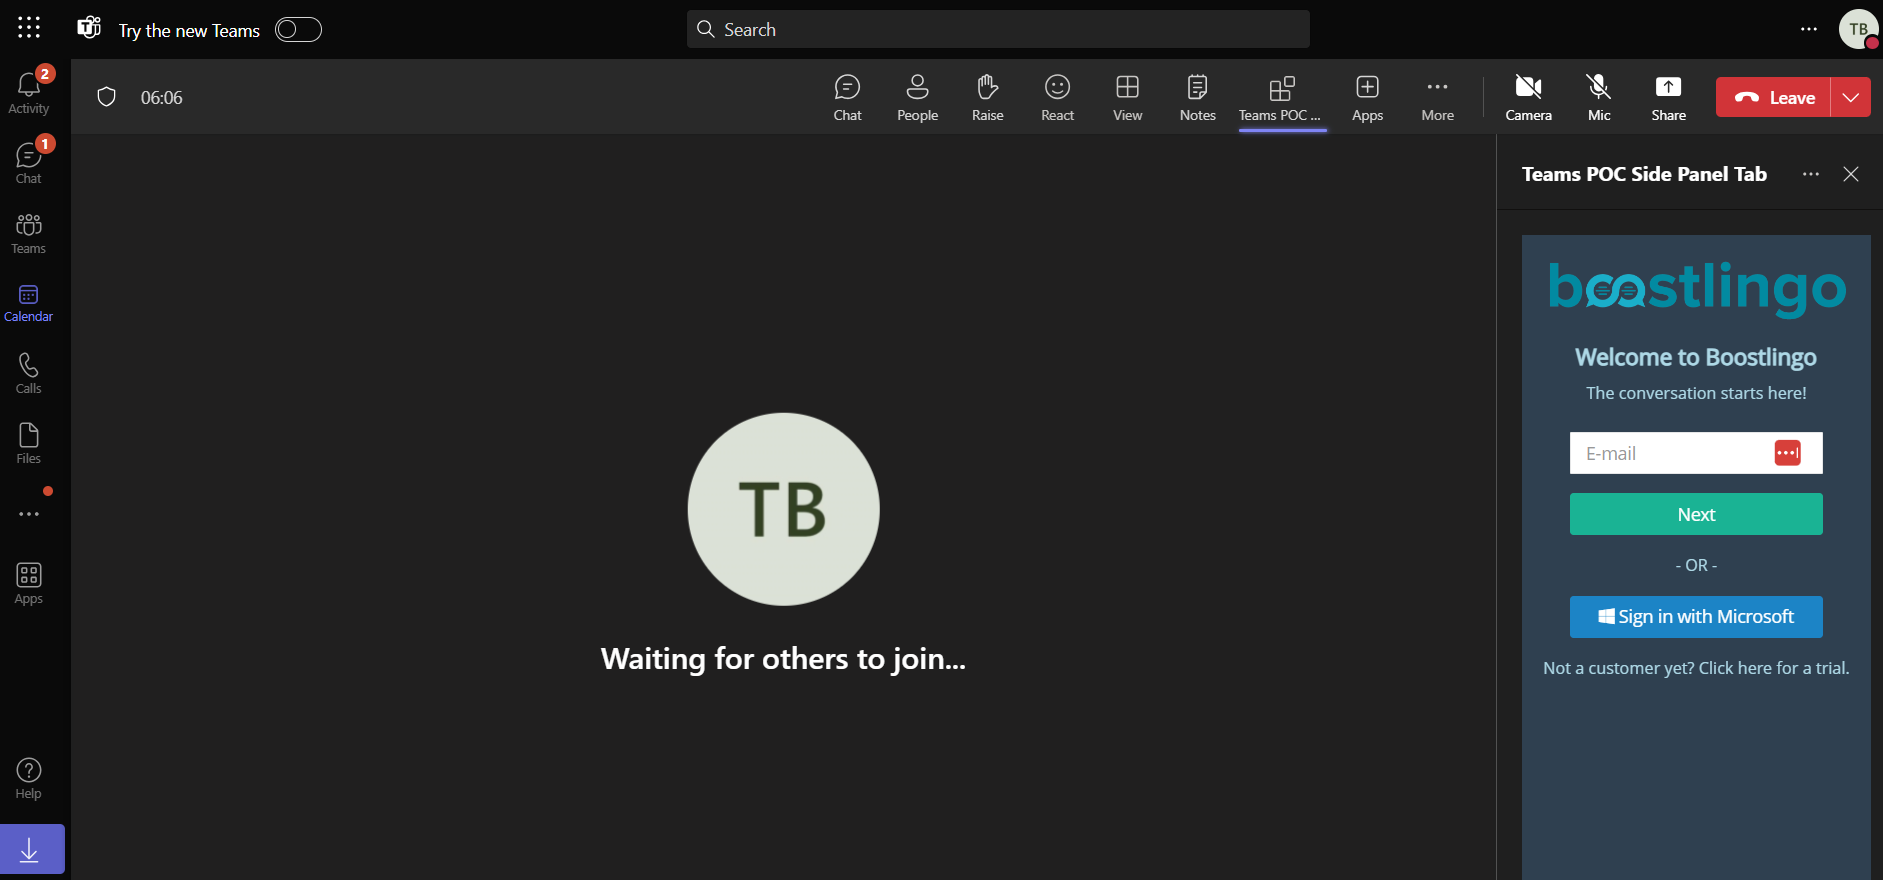Open the View layout options
This screenshot has width=1883, height=880.
[x=1127, y=98]
